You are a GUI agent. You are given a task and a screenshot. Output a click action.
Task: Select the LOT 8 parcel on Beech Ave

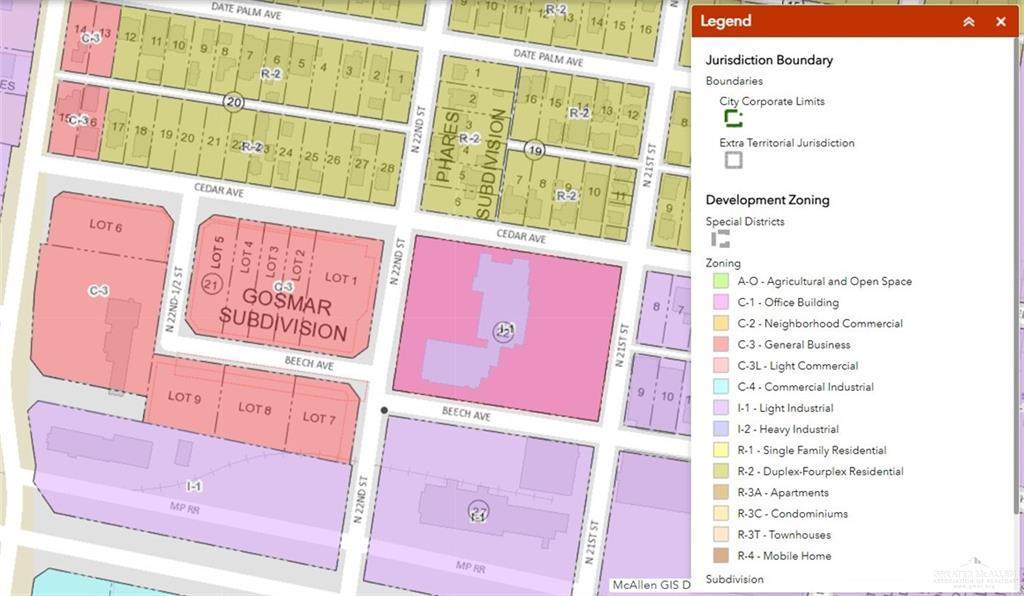255,409
